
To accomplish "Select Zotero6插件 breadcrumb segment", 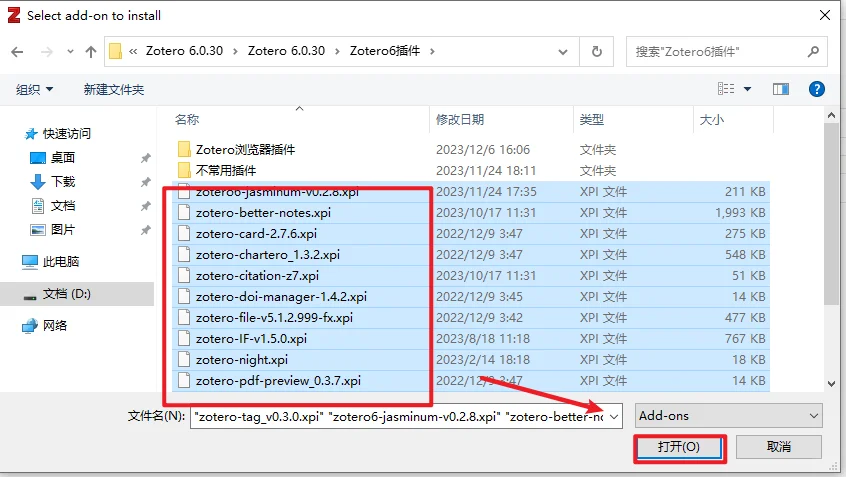I will [385, 51].
